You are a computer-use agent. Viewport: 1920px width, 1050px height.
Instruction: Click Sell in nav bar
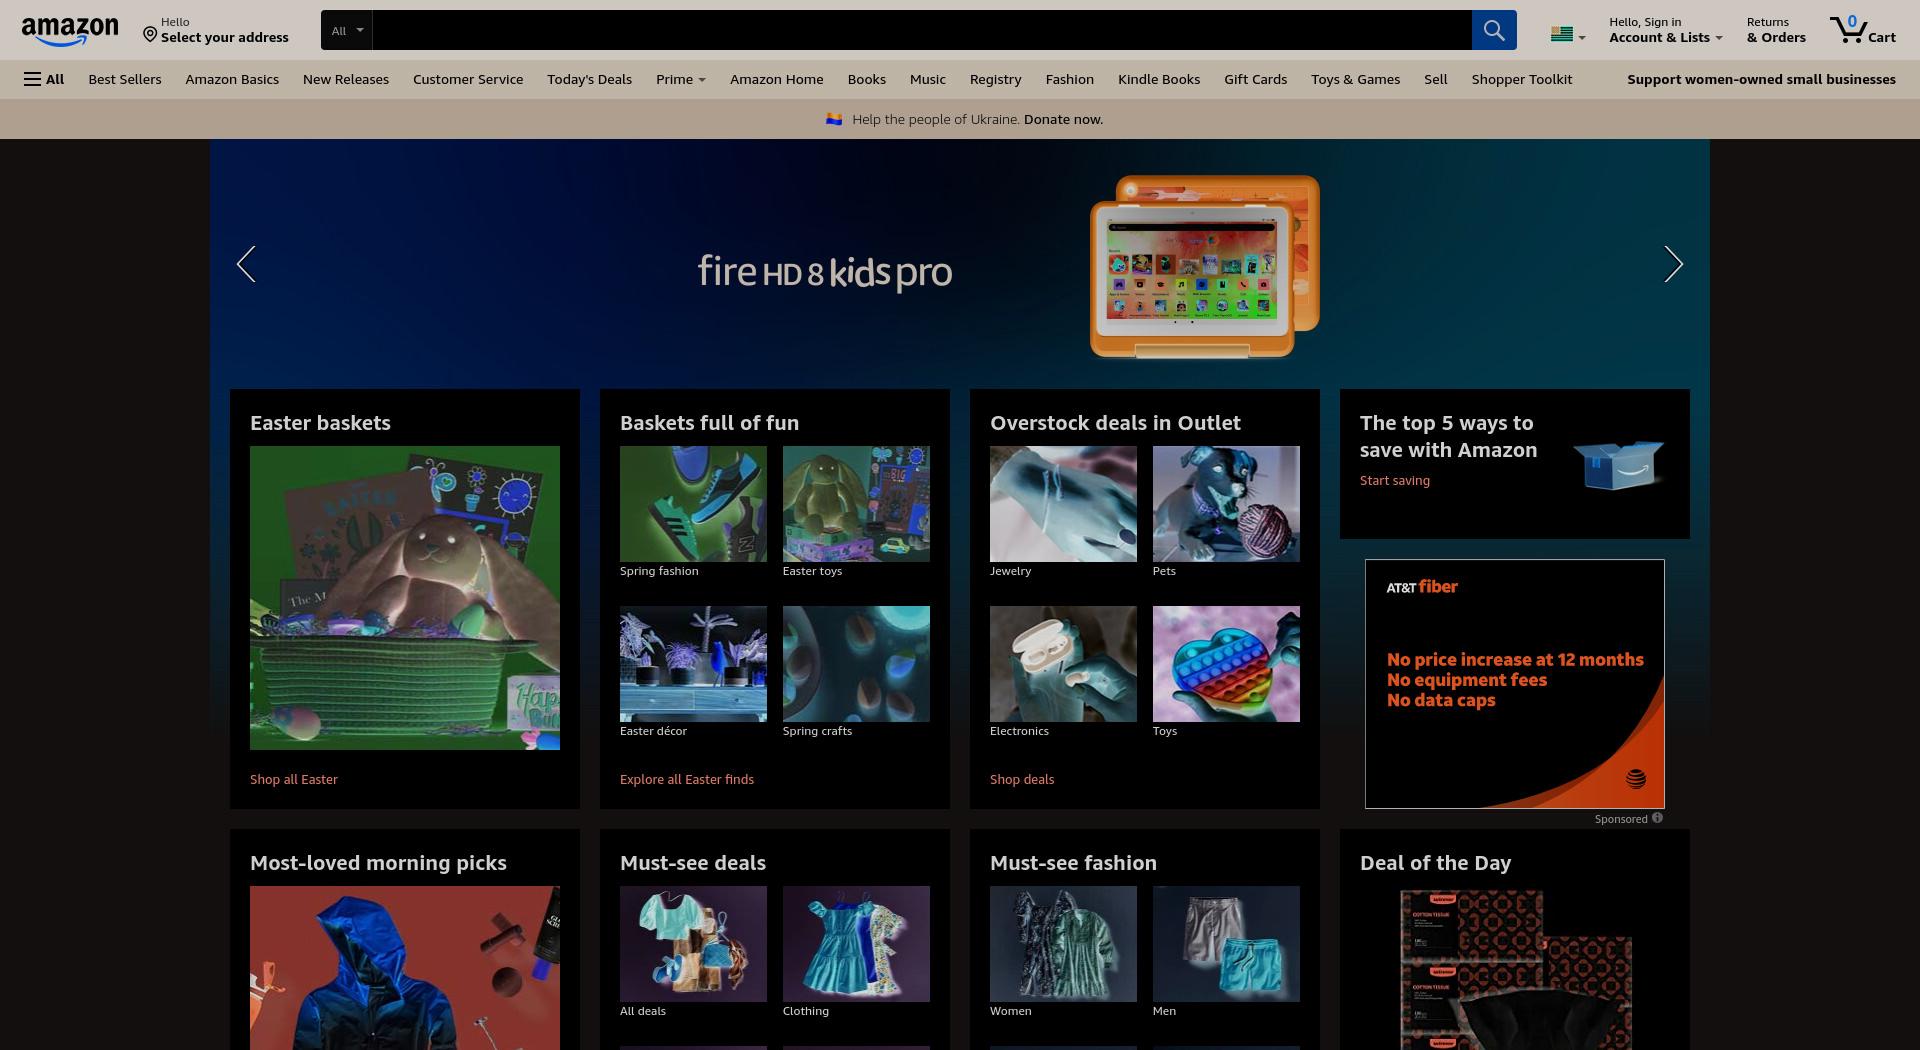(1436, 79)
